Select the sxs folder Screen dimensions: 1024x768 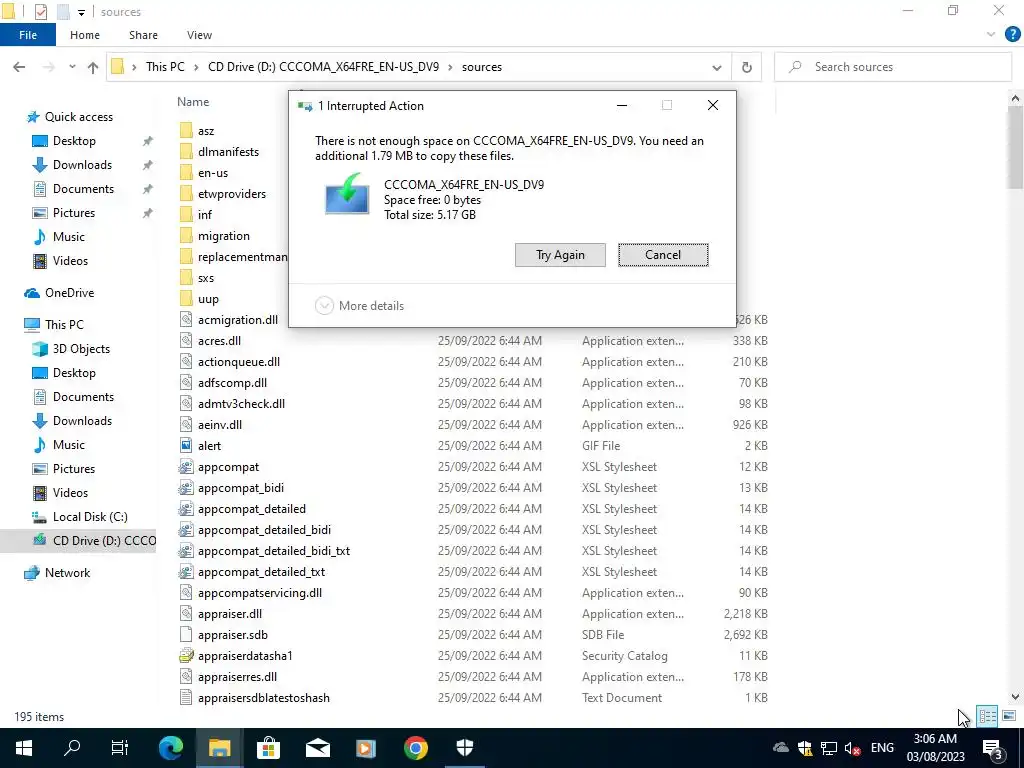pos(206,278)
